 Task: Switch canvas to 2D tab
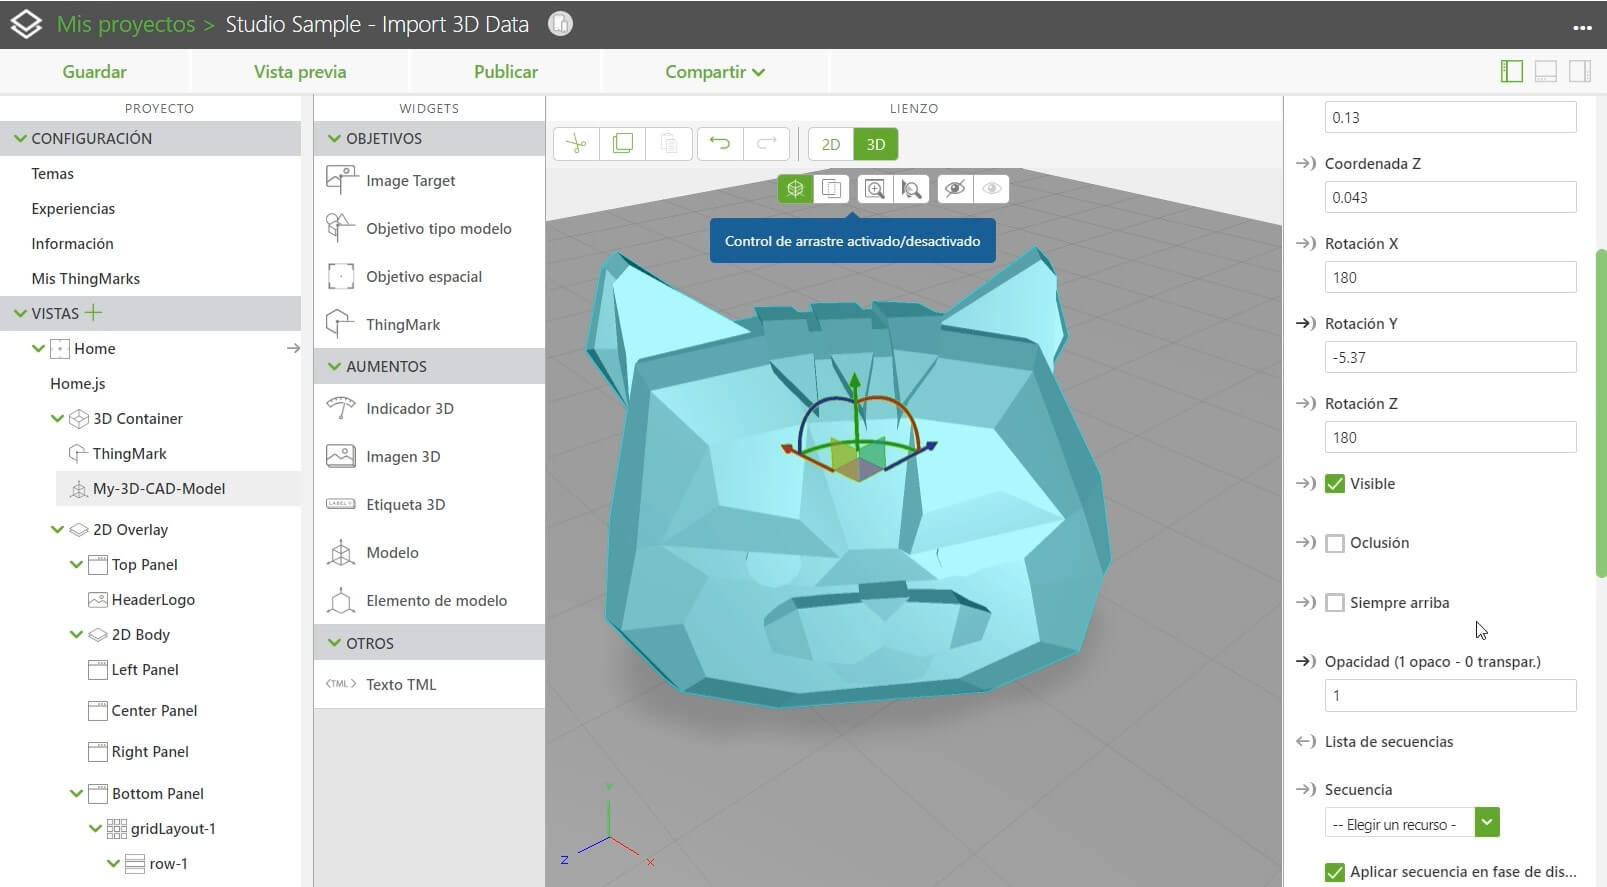click(x=831, y=144)
